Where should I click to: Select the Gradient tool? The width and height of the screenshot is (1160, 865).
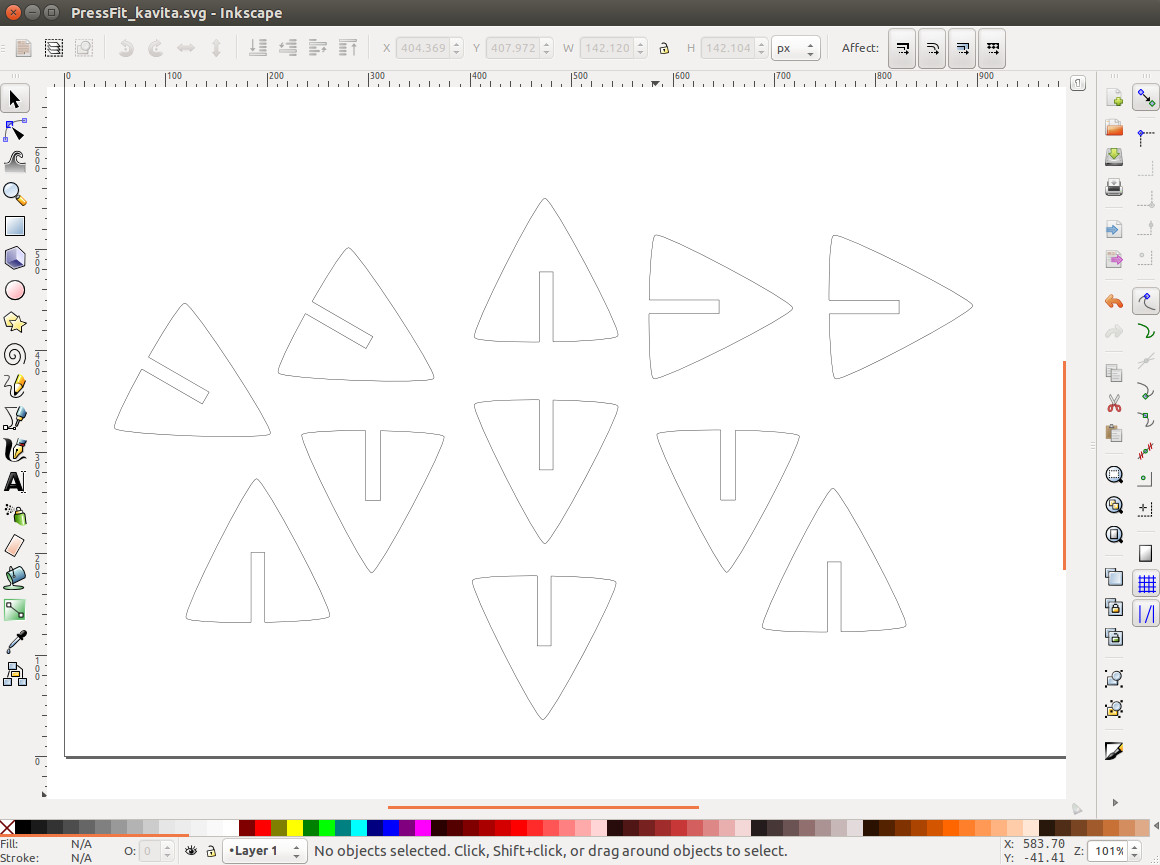(x=15, y=610)
